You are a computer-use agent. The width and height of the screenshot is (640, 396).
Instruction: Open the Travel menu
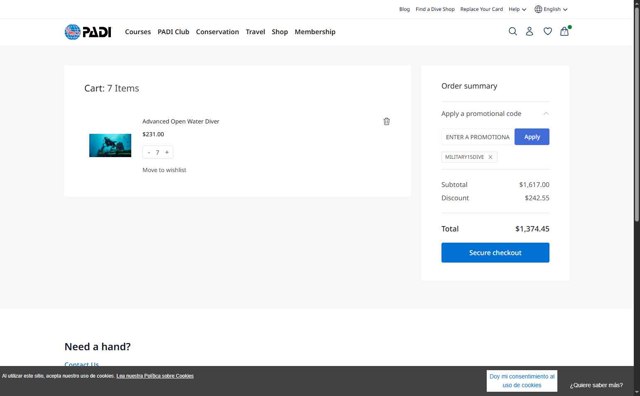point(255,32)
